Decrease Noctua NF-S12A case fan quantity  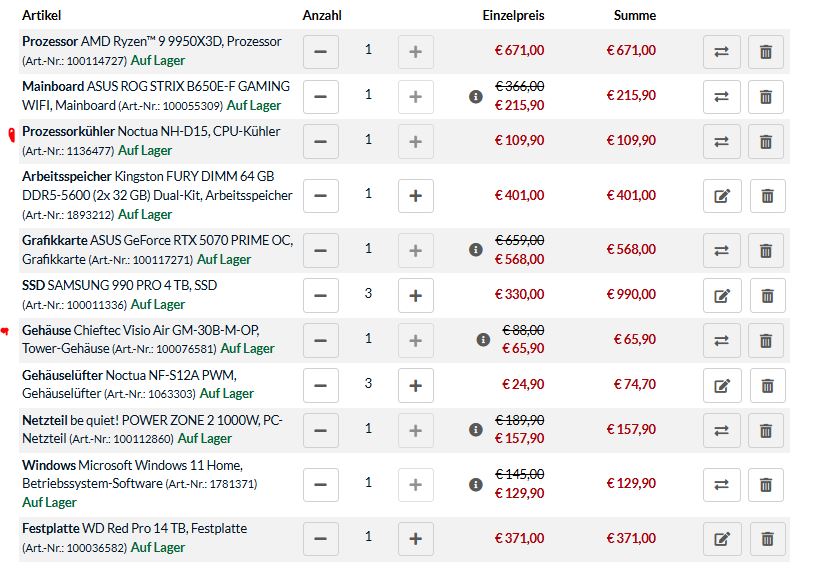point(321,386)
